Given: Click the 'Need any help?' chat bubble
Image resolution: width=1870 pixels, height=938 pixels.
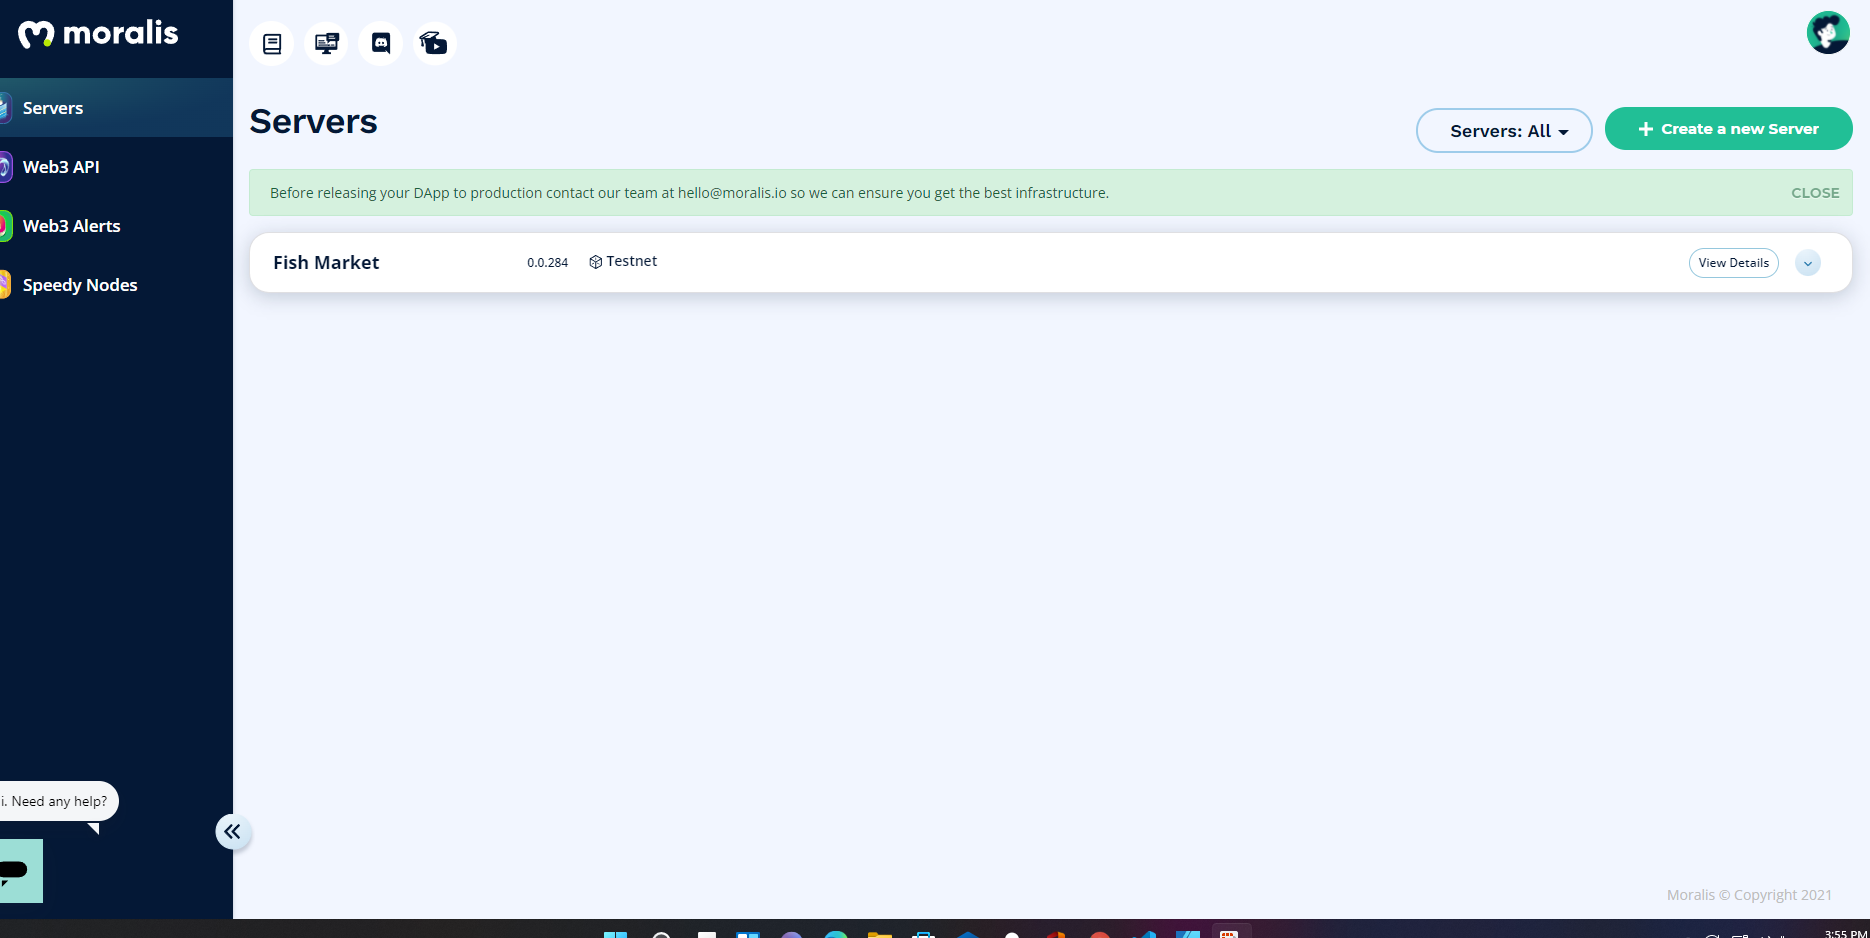Looking at the screenshot, I should [x=58, y=801].
